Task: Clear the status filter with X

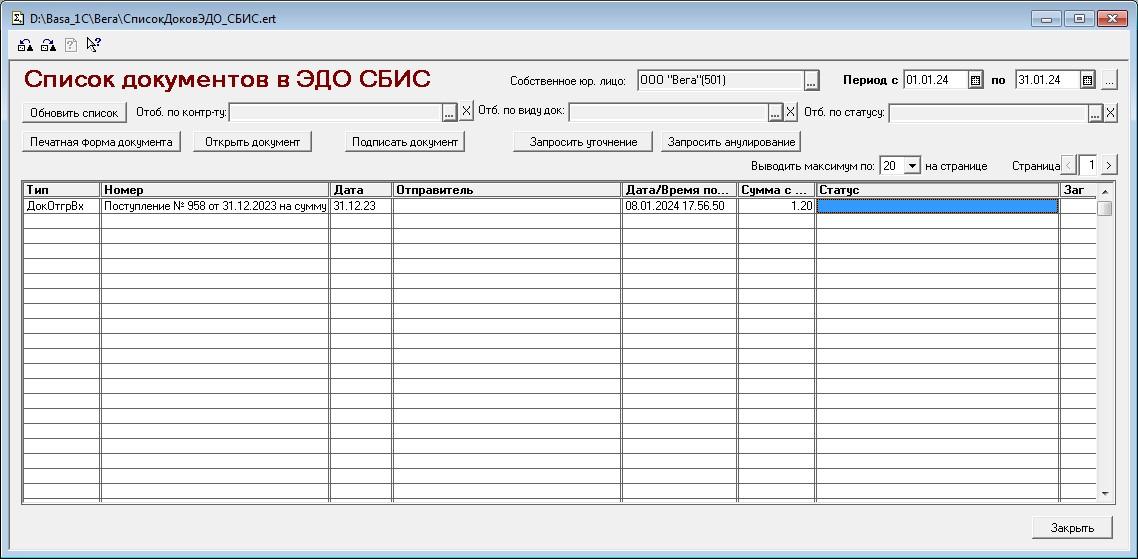Action: [x=1110, y=113]
